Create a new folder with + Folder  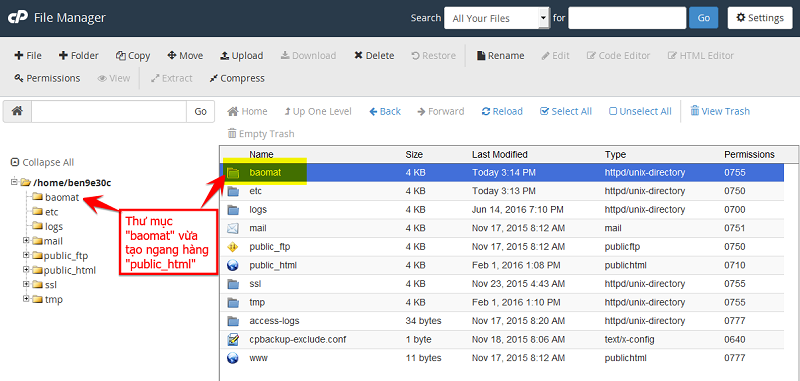pos(79,56)
